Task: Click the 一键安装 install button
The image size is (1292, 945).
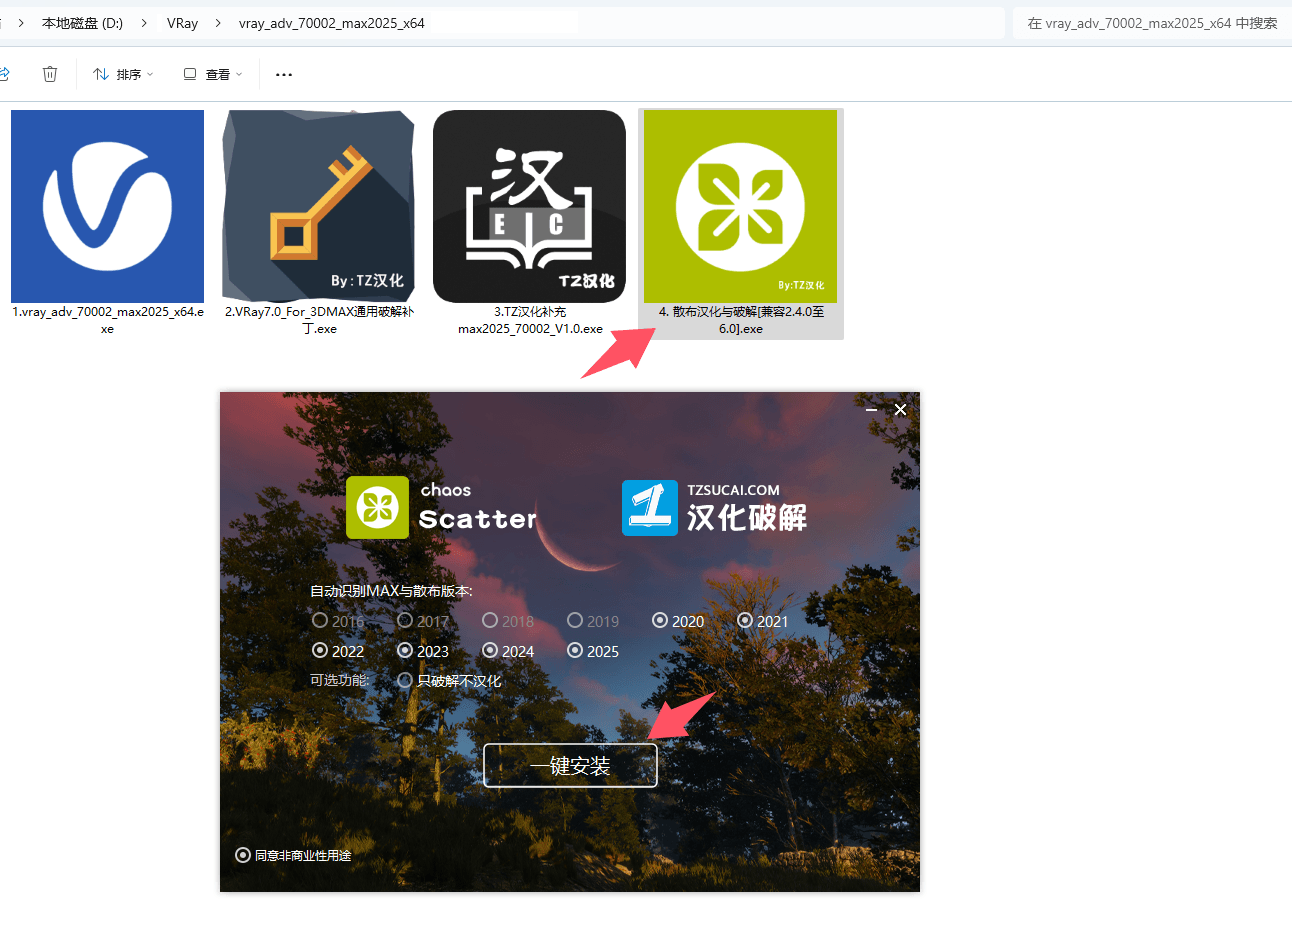Action: (x=570, y=765)
